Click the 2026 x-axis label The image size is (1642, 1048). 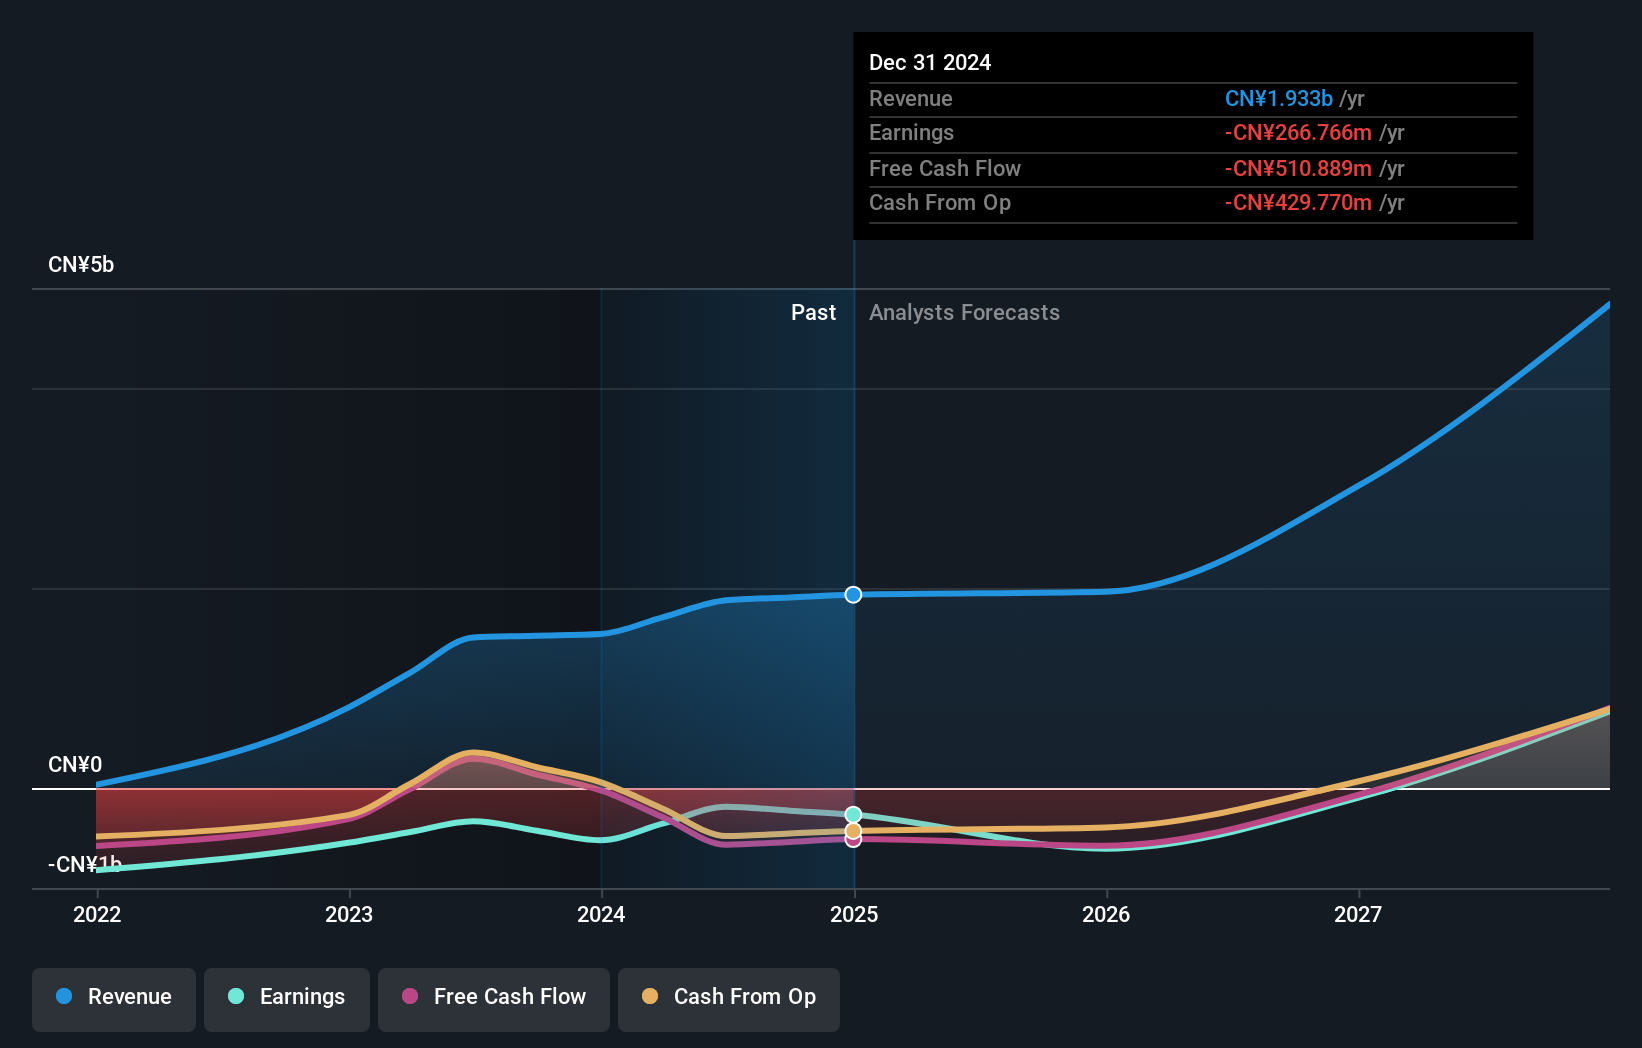point(1106,914)
